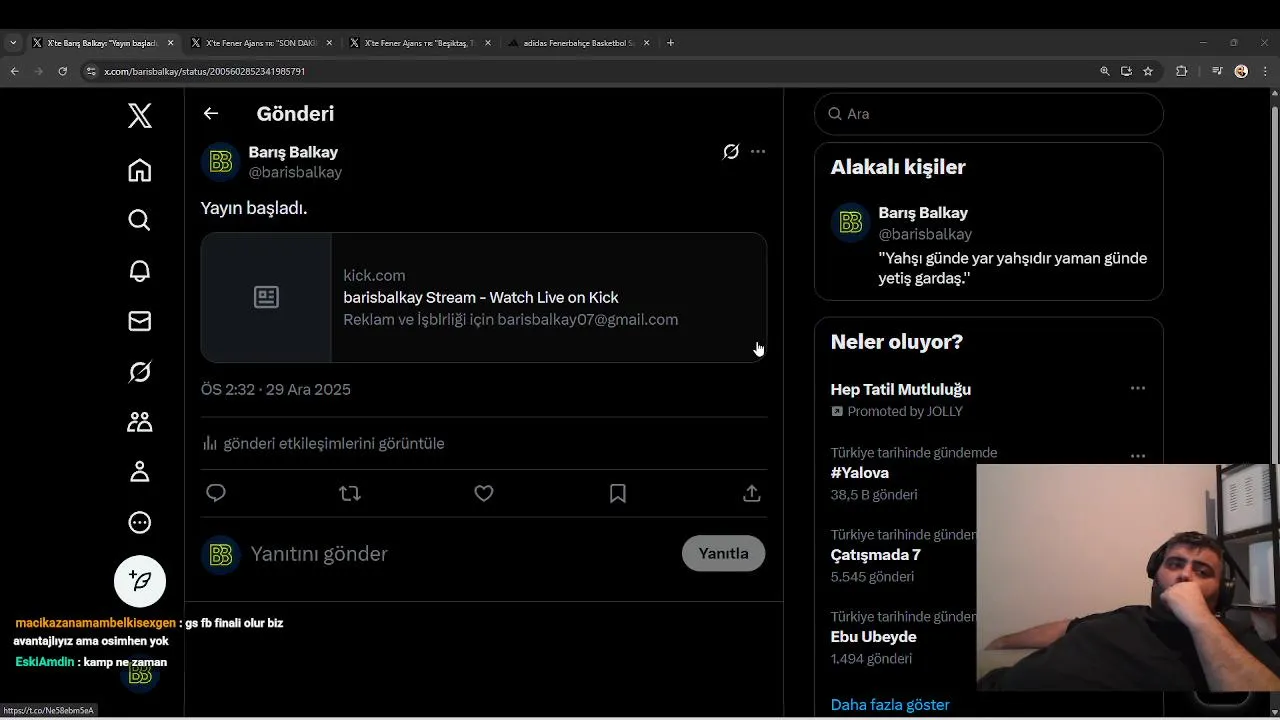The image size is (1280, 720).
Task: Click the zoom magnifier icon in address bar
Action: click(1104, 71)
